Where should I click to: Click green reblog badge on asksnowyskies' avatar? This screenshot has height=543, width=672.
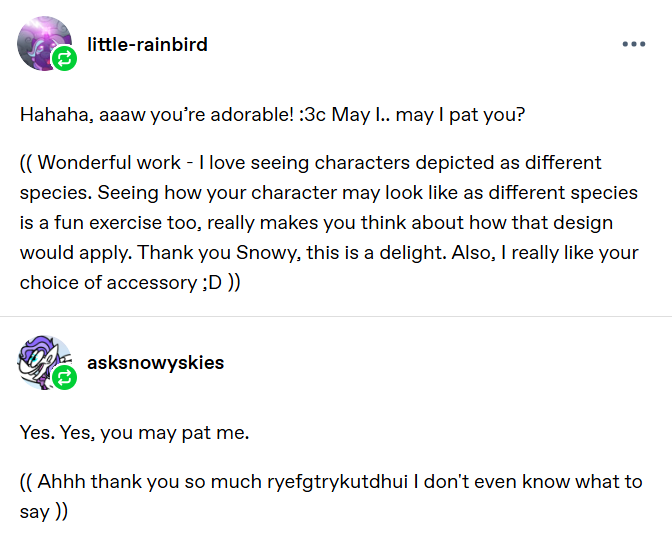point(65,378)
